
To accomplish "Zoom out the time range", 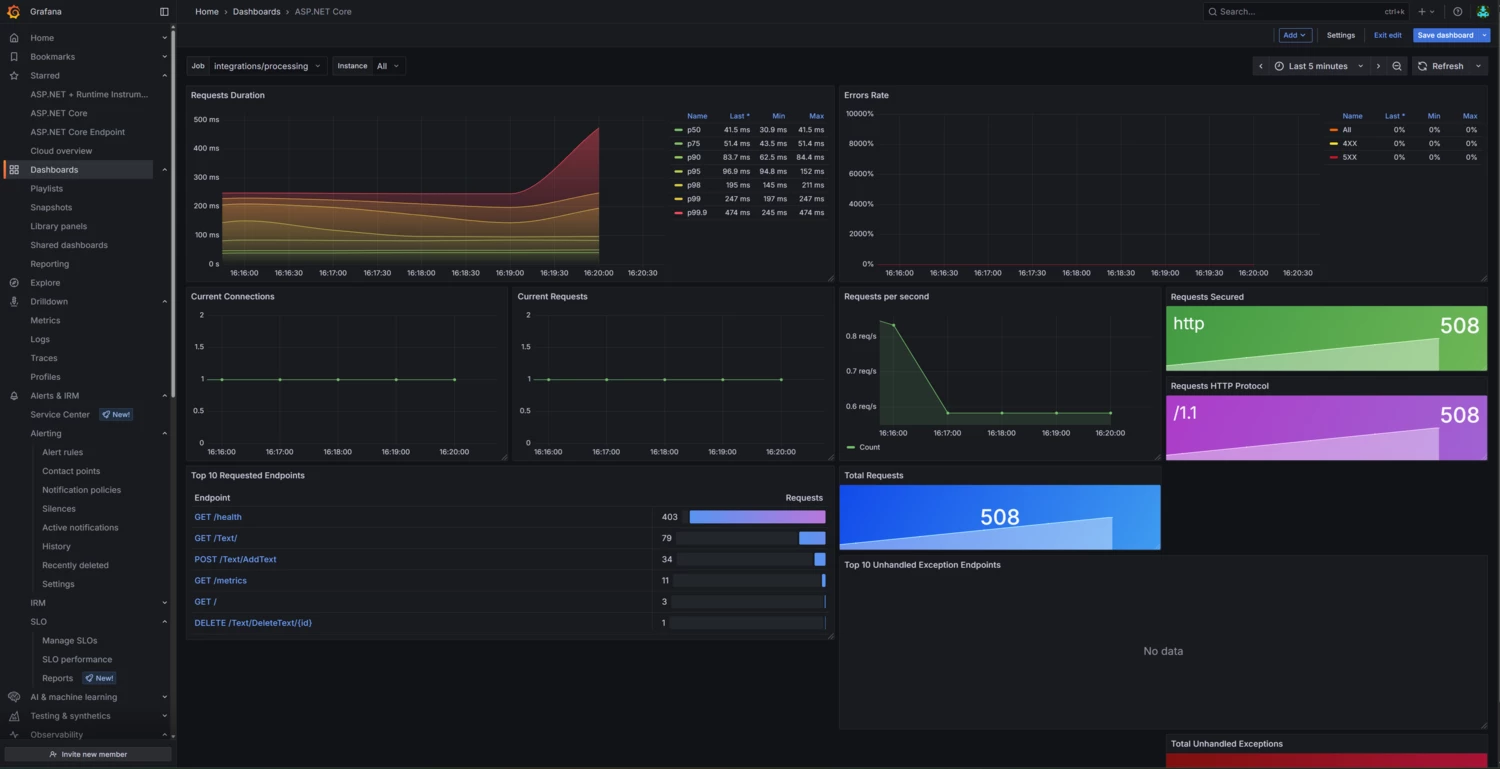I will point(1397,66).
